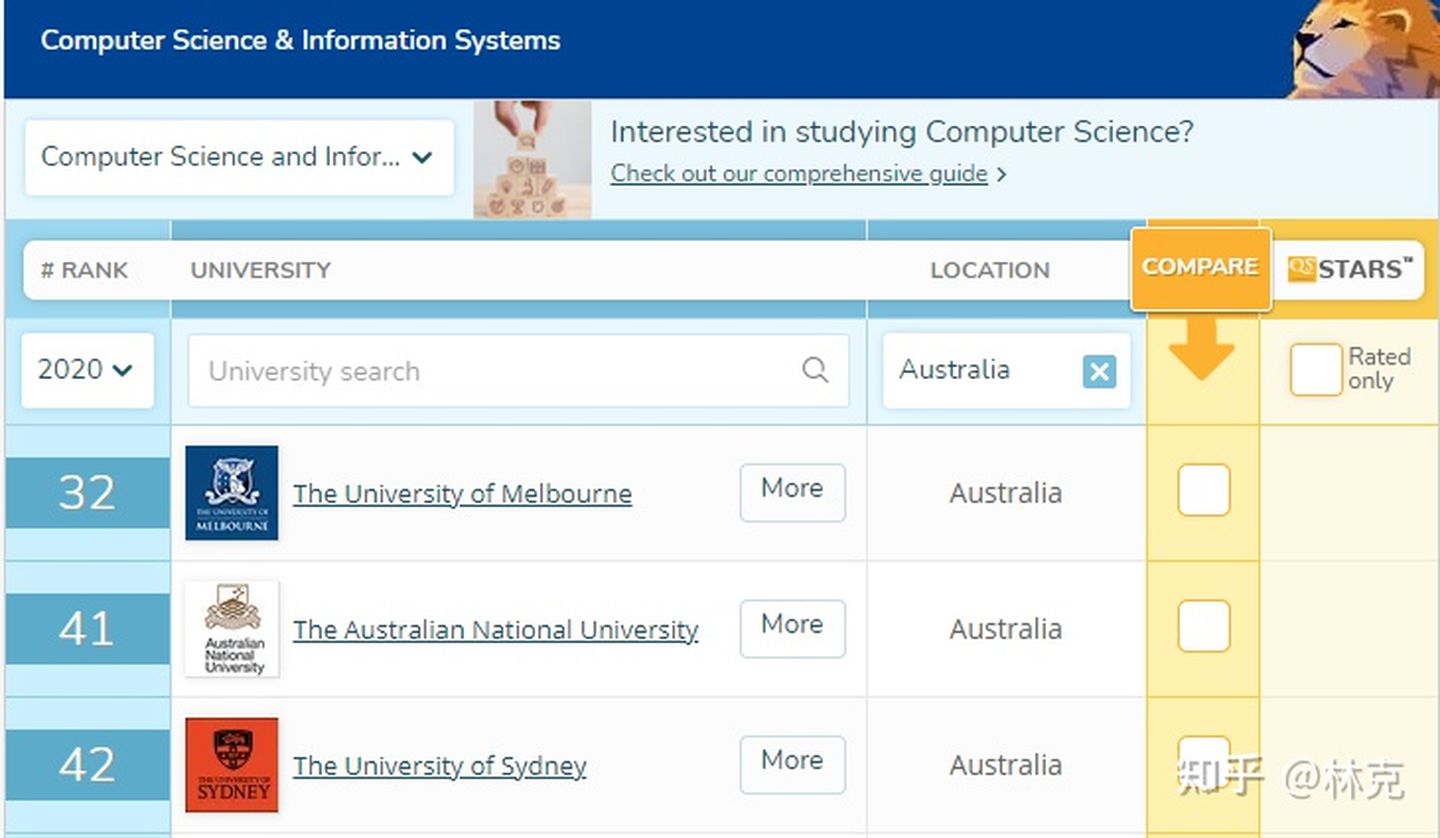Open The University of Melbourne link
Viewport: 1440px width, 838px height.
[x=462, y=494]
